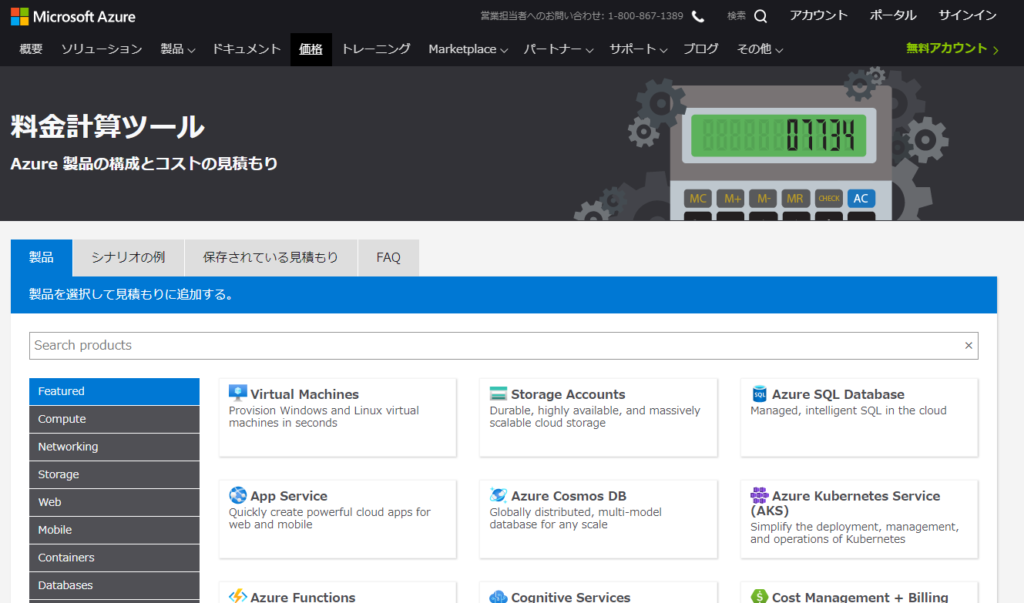The image size is (1024, 603).
Task: Click the Cognitive Services title
Action: pos(570,596)
